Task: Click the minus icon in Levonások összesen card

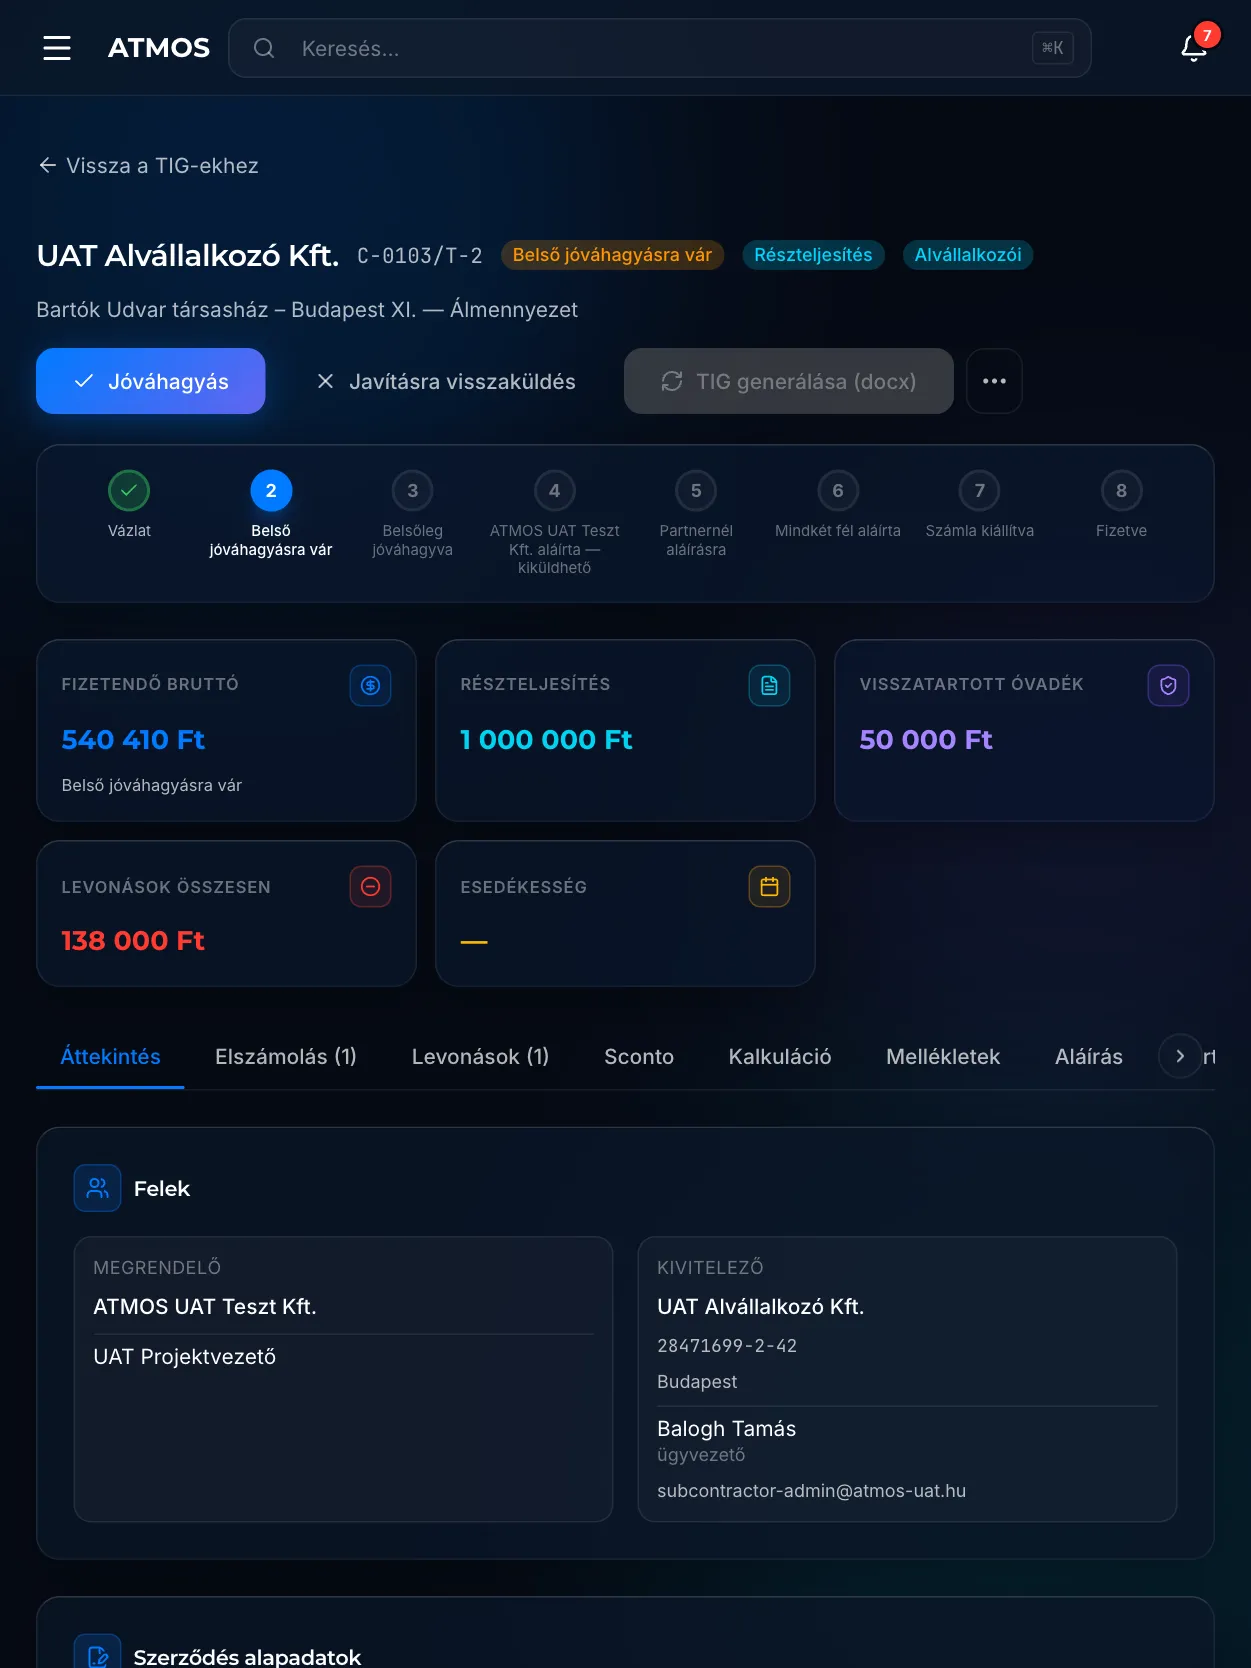Action: coord(370,887)
